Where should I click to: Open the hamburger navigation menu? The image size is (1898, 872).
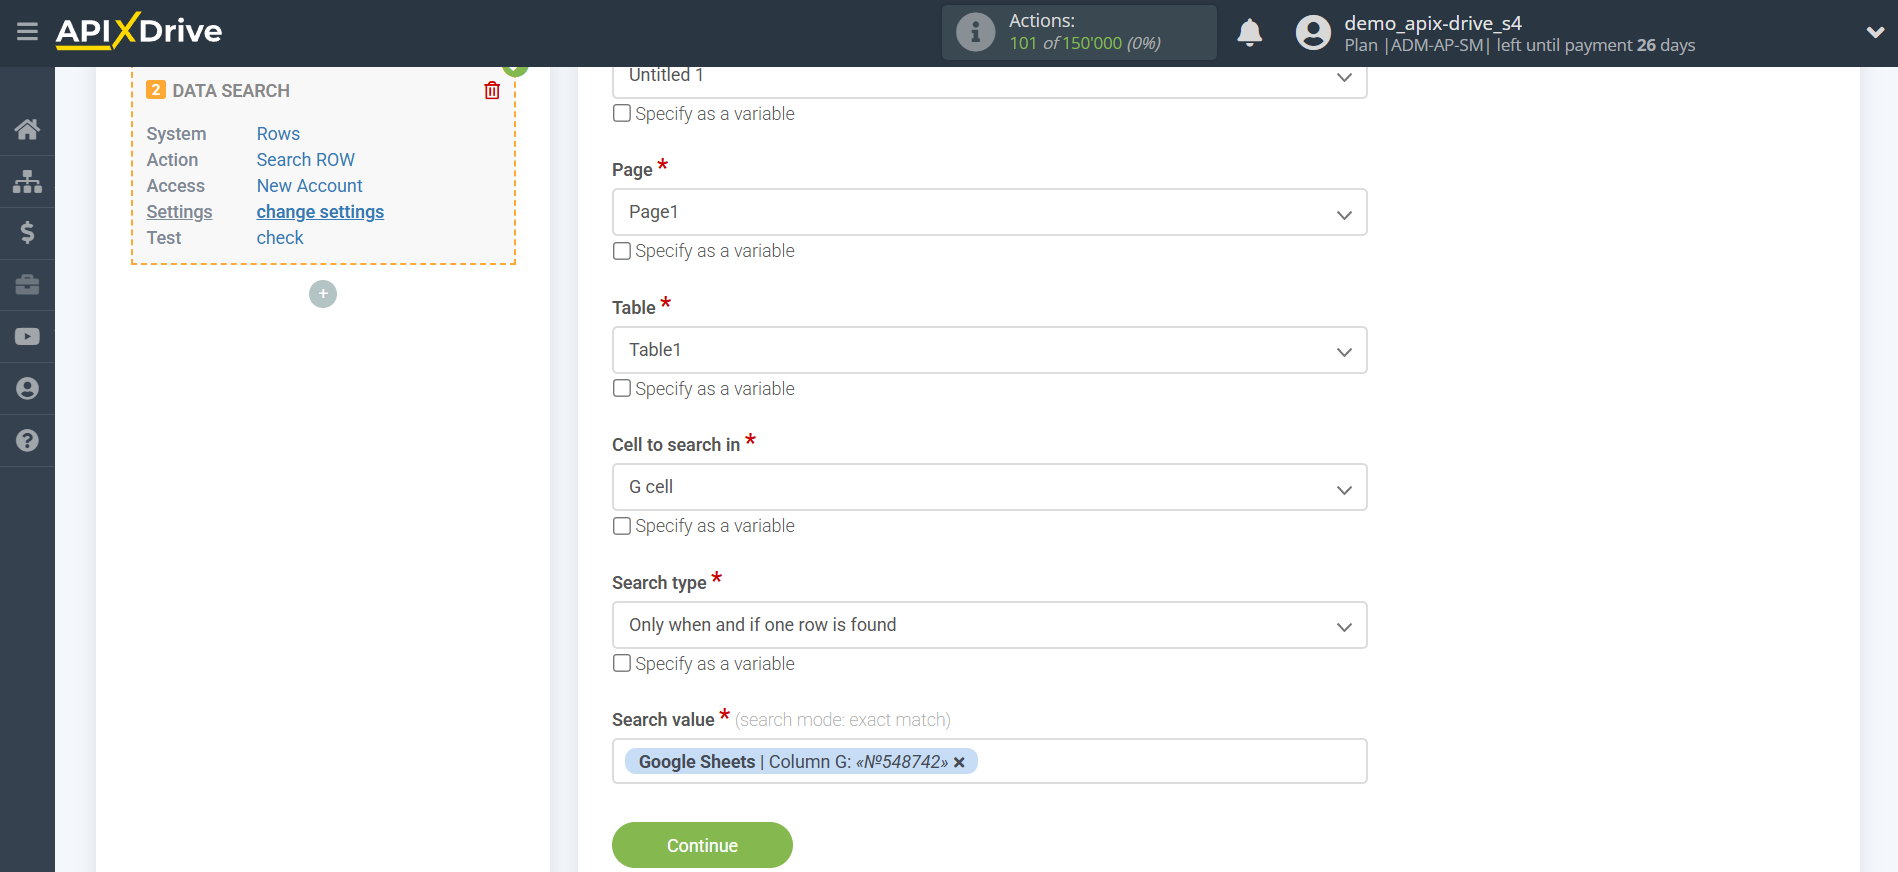pyautogui.click(x=27, y=31)
